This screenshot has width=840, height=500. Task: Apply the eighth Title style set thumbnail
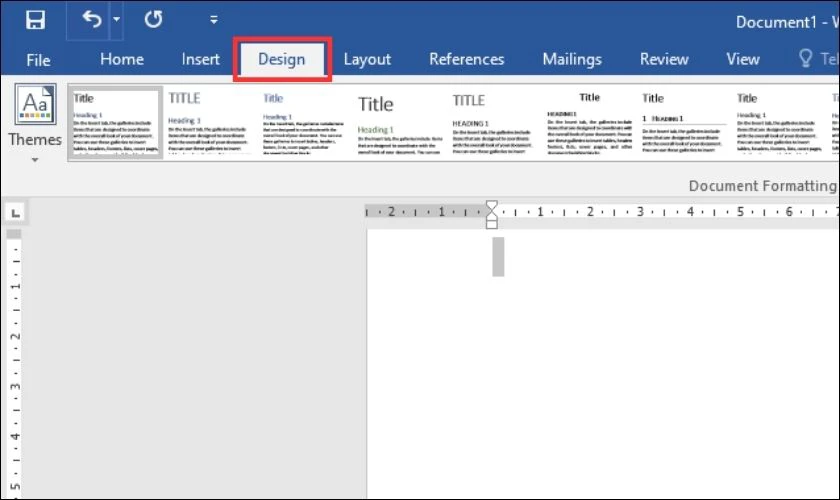click(x=779, y=122)
